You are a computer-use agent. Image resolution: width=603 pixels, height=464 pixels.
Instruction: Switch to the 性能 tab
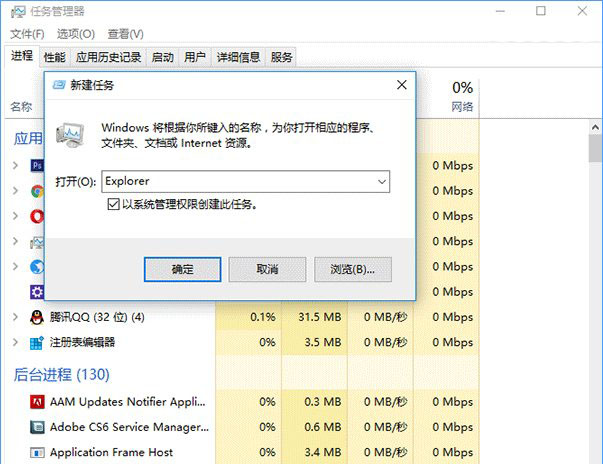coord(54,57)
